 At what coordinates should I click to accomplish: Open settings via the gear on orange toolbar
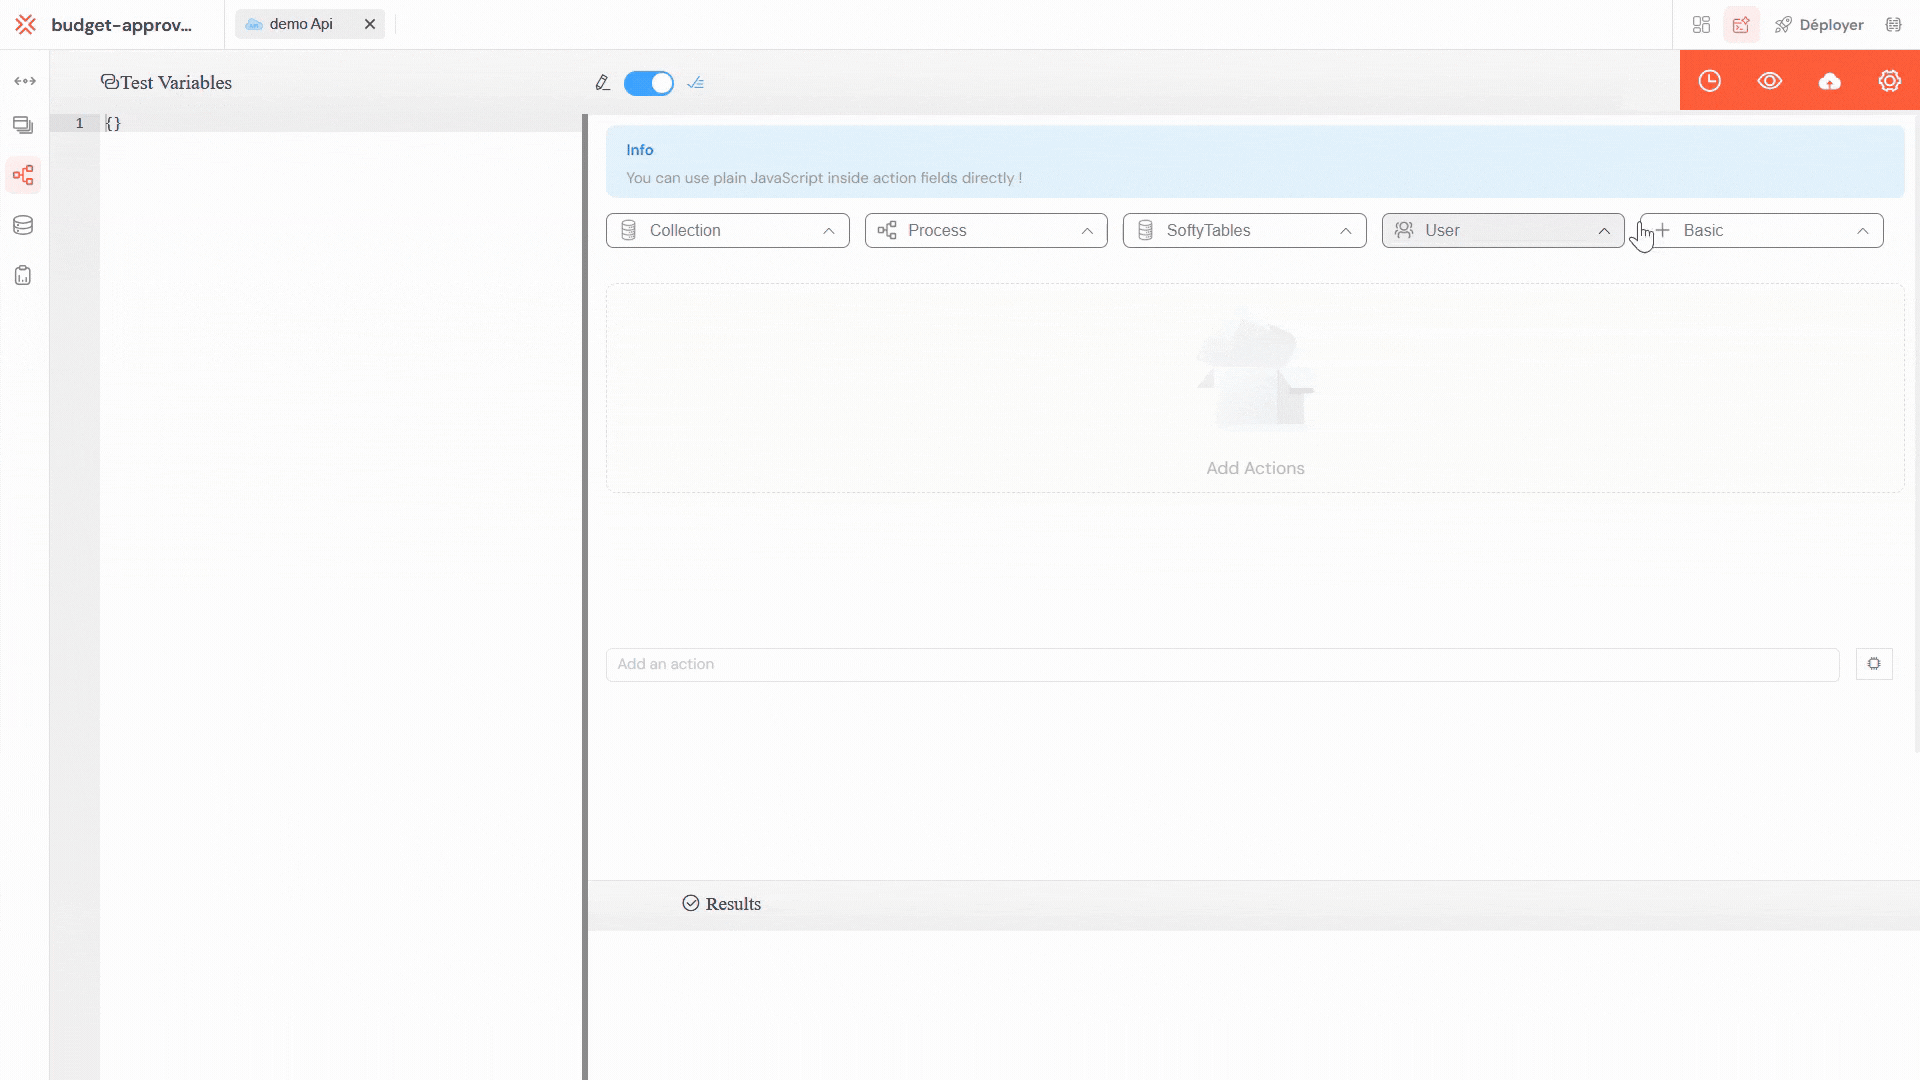(x=1888, y=81)
